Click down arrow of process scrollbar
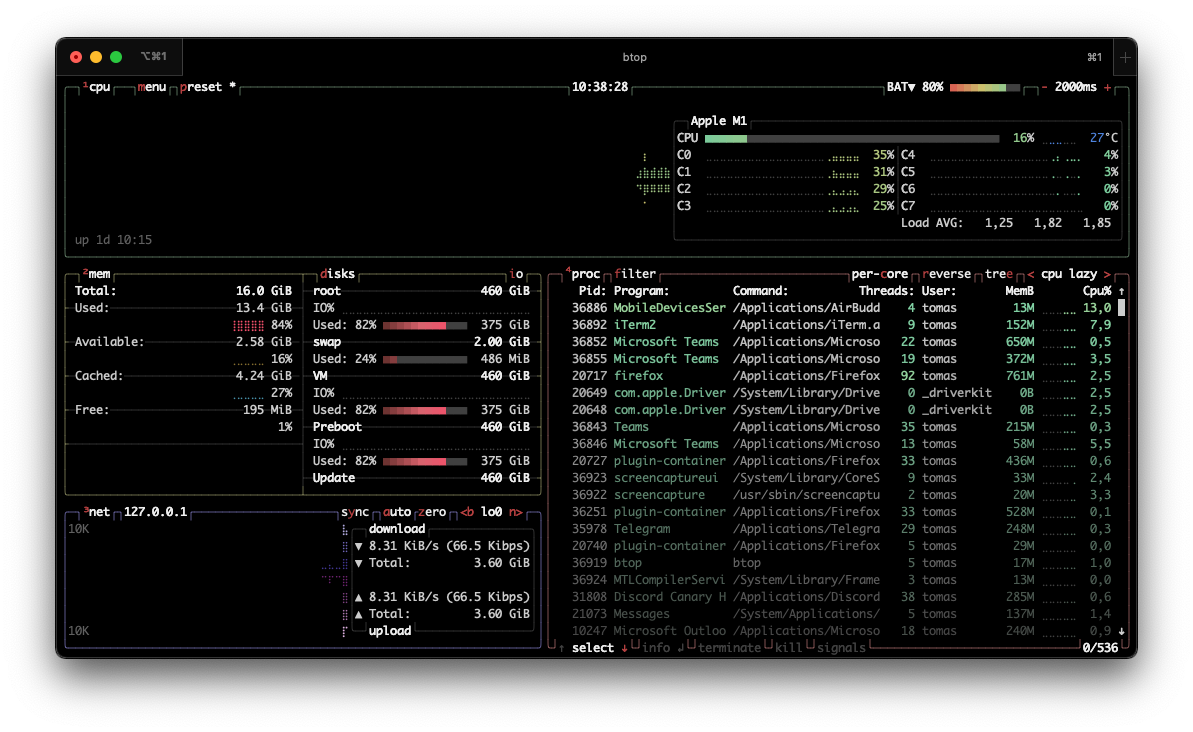Screen dimensions: 1193x732 (1121, 631)
